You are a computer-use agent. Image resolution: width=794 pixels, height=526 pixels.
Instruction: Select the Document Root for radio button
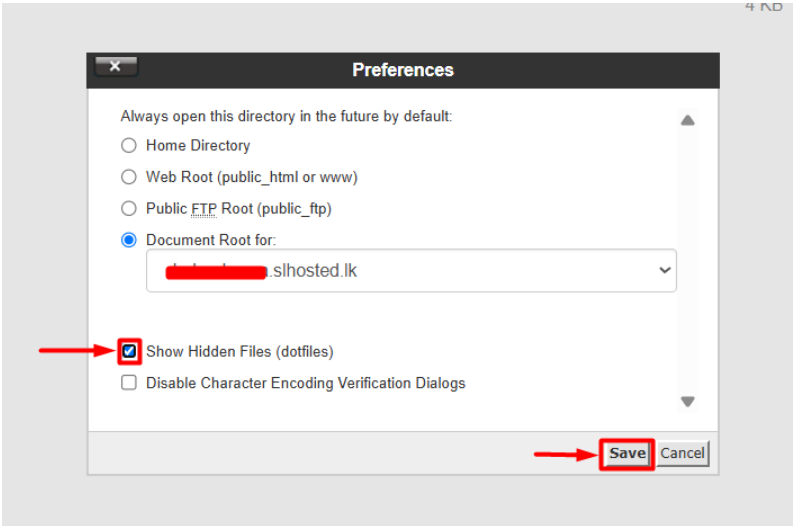pos(128,240)
